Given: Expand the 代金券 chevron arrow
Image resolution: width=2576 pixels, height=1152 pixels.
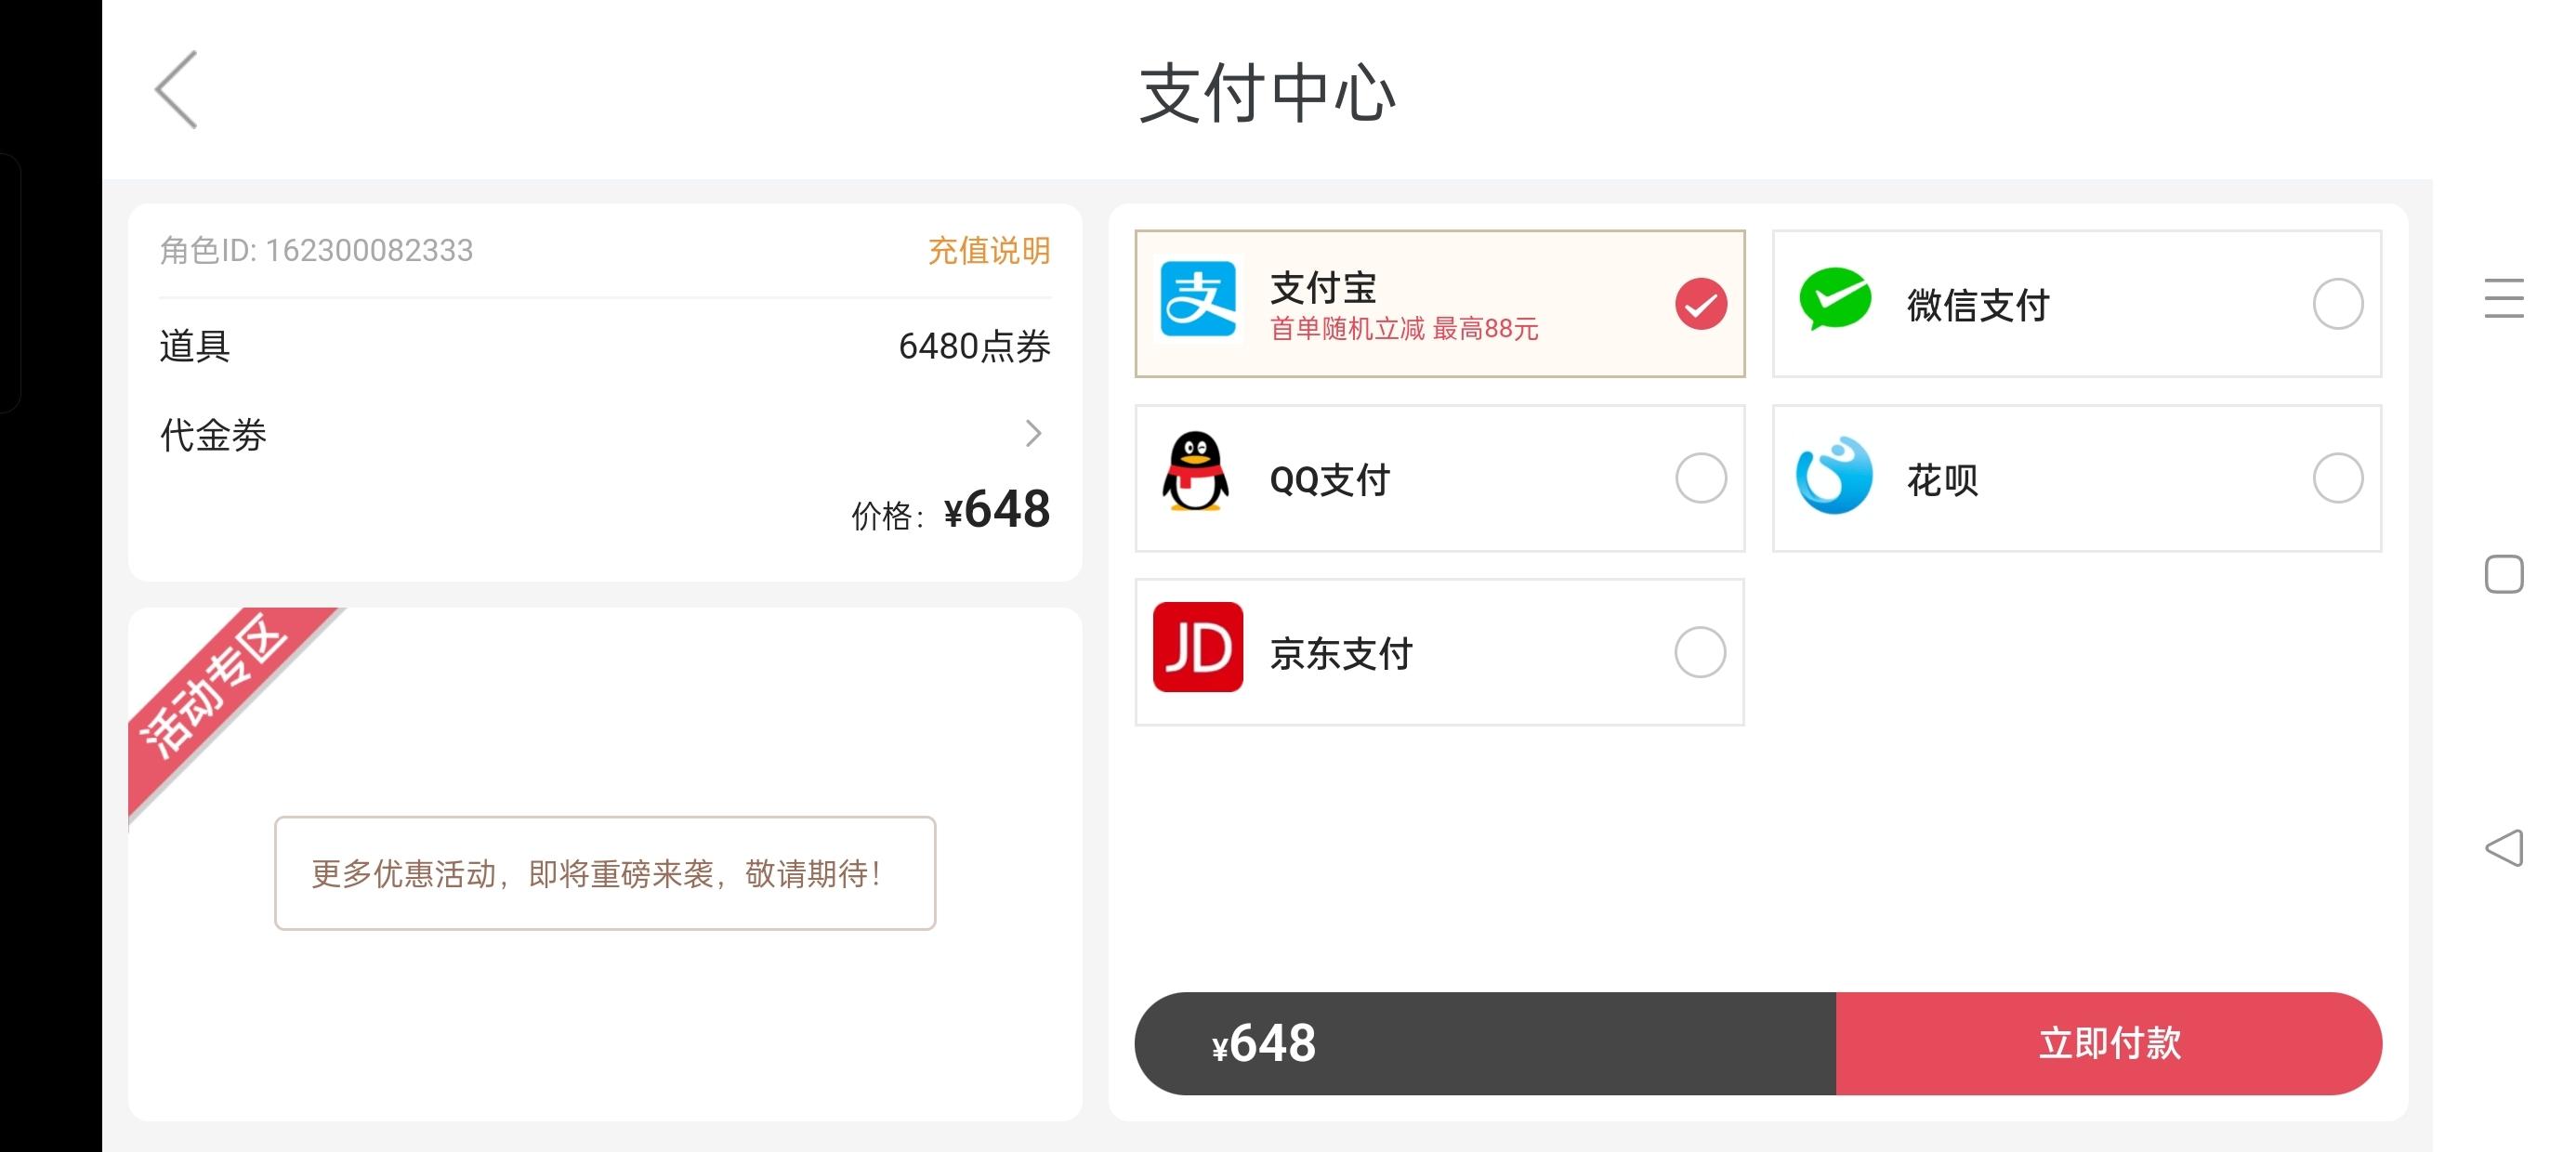Looking at the screenshot, I should [x=1033, y=433].
